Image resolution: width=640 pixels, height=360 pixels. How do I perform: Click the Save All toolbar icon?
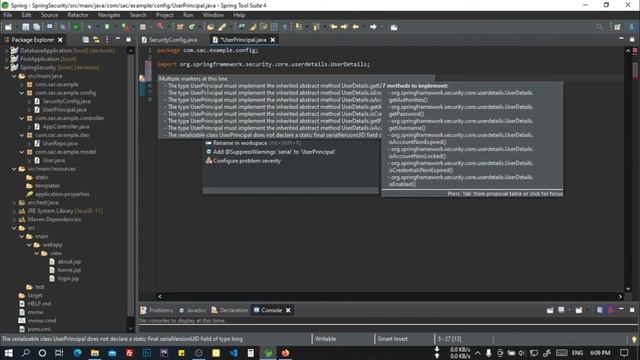point(36,27)
